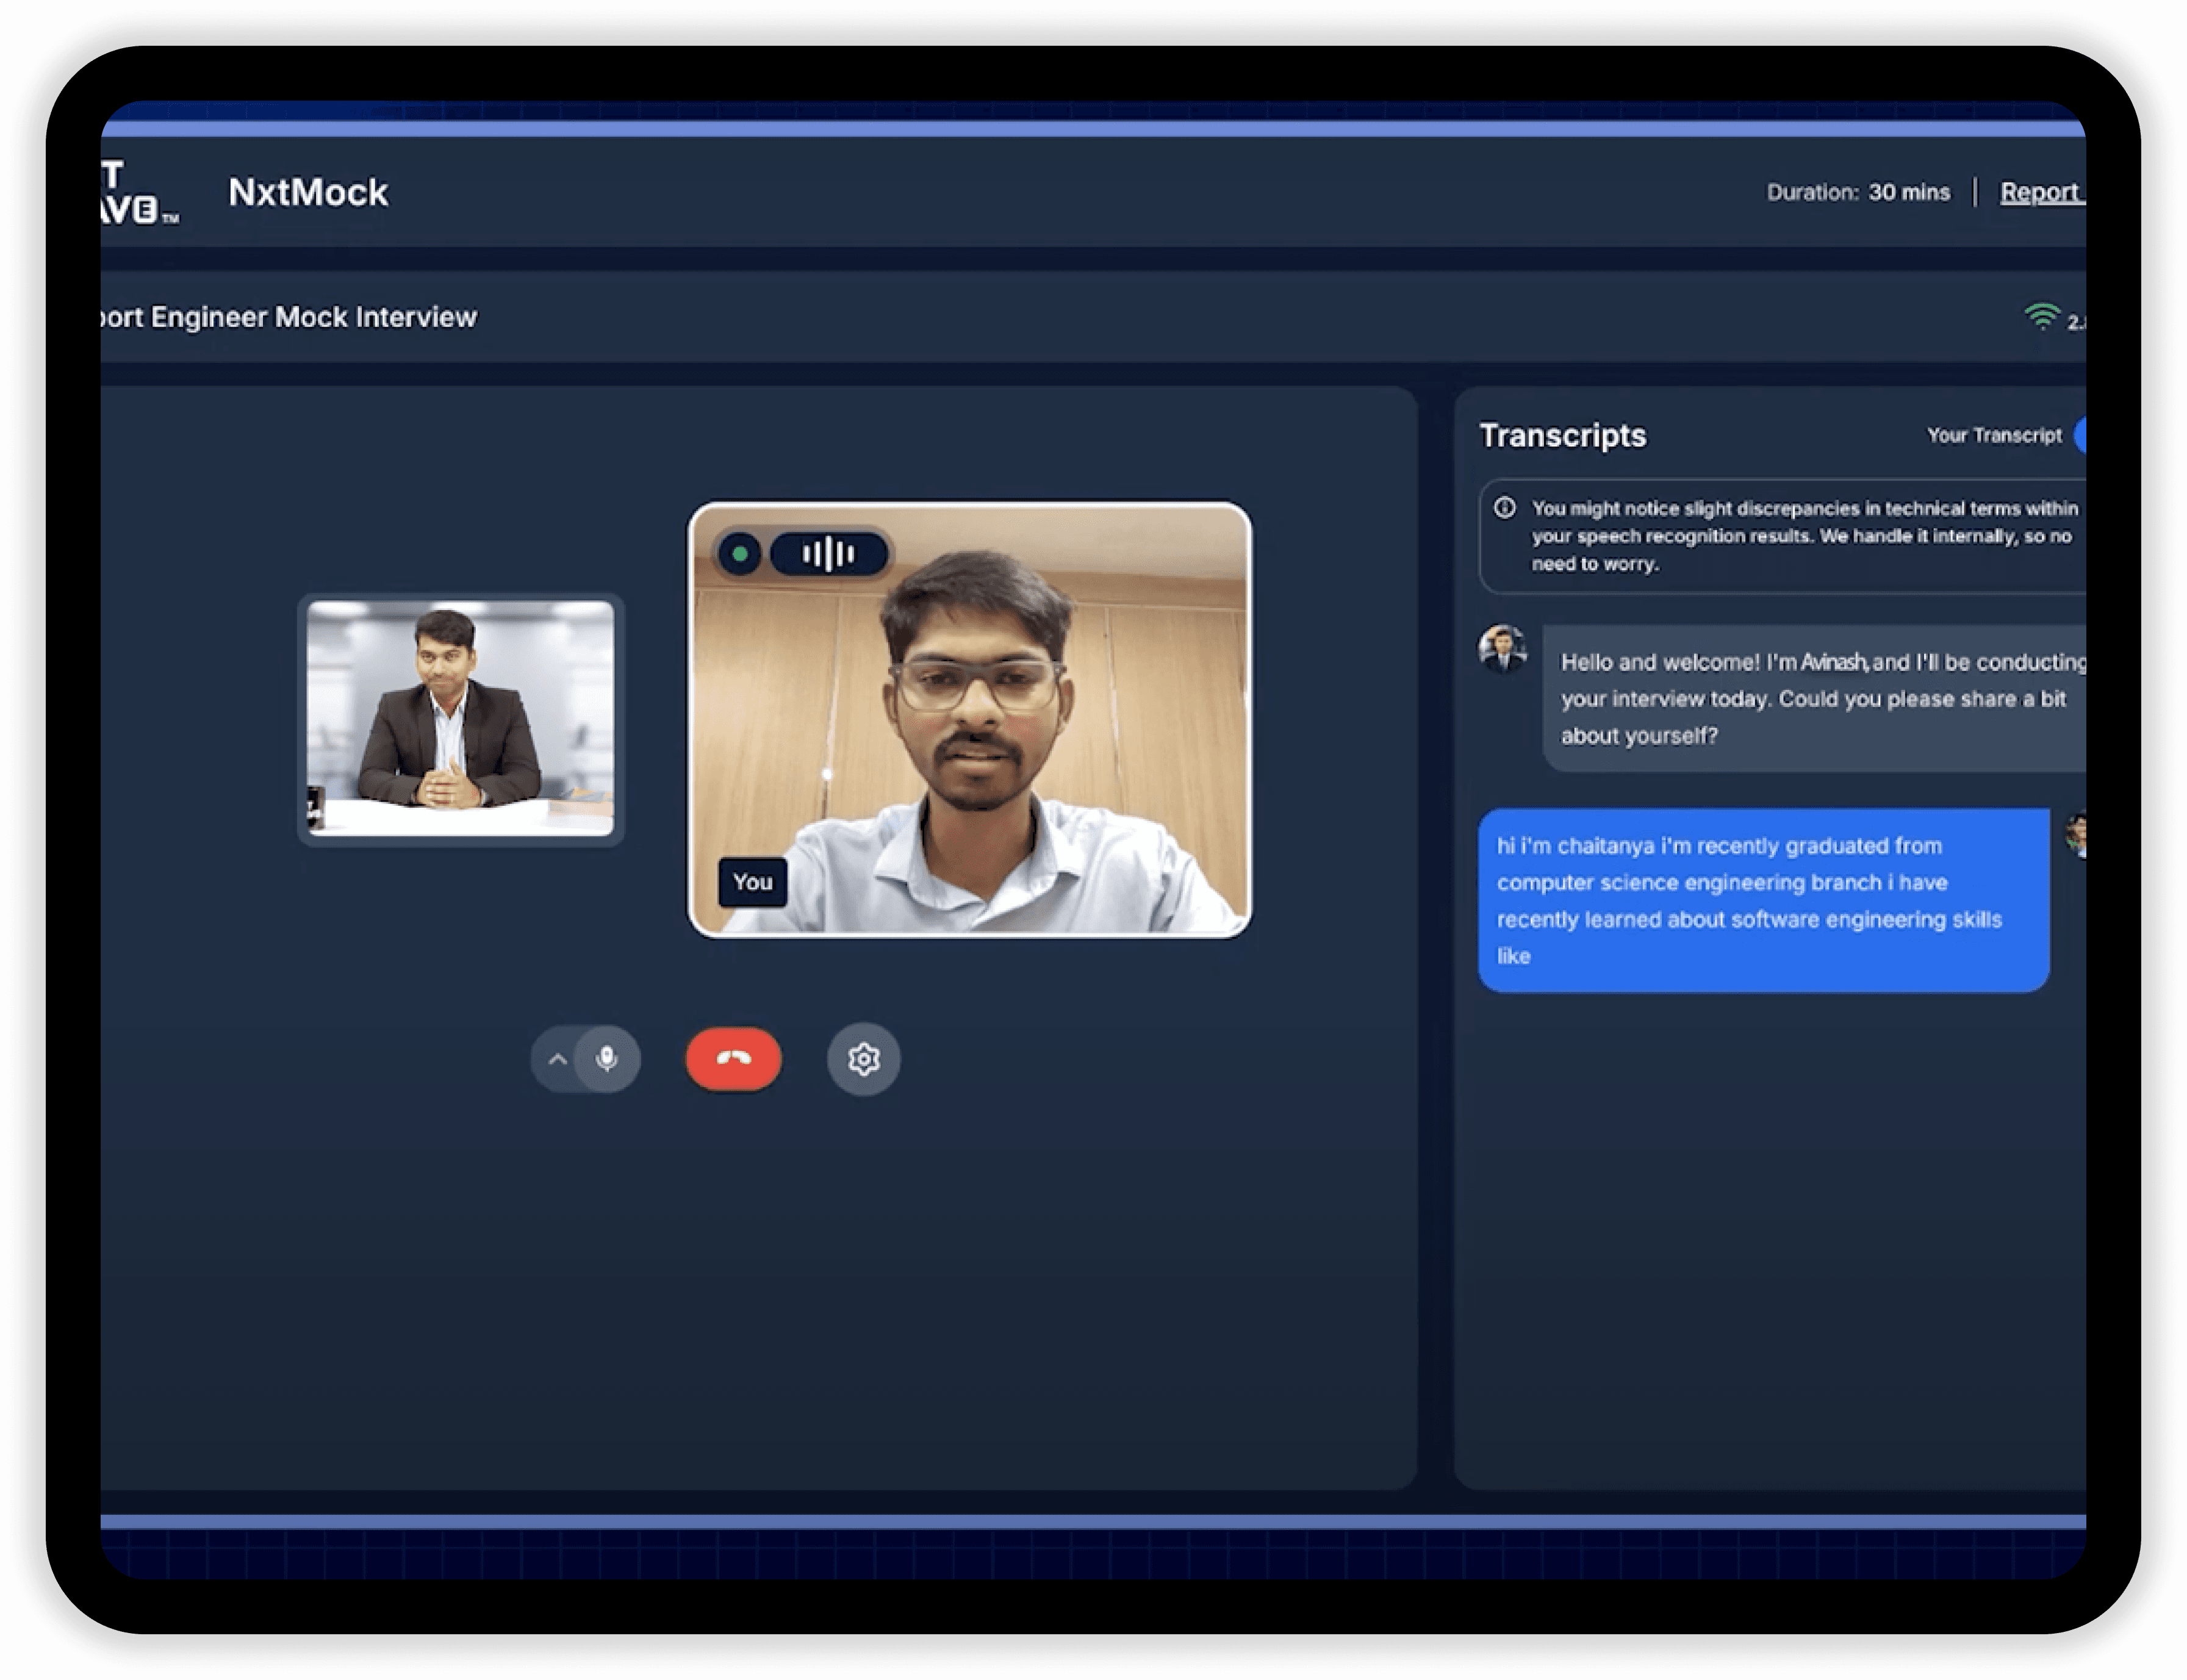The width and height of the screenshot is (2187, 1680).
Task: Click the Wi-Fi signal strength icon
Action: [x=2040, y=317]
